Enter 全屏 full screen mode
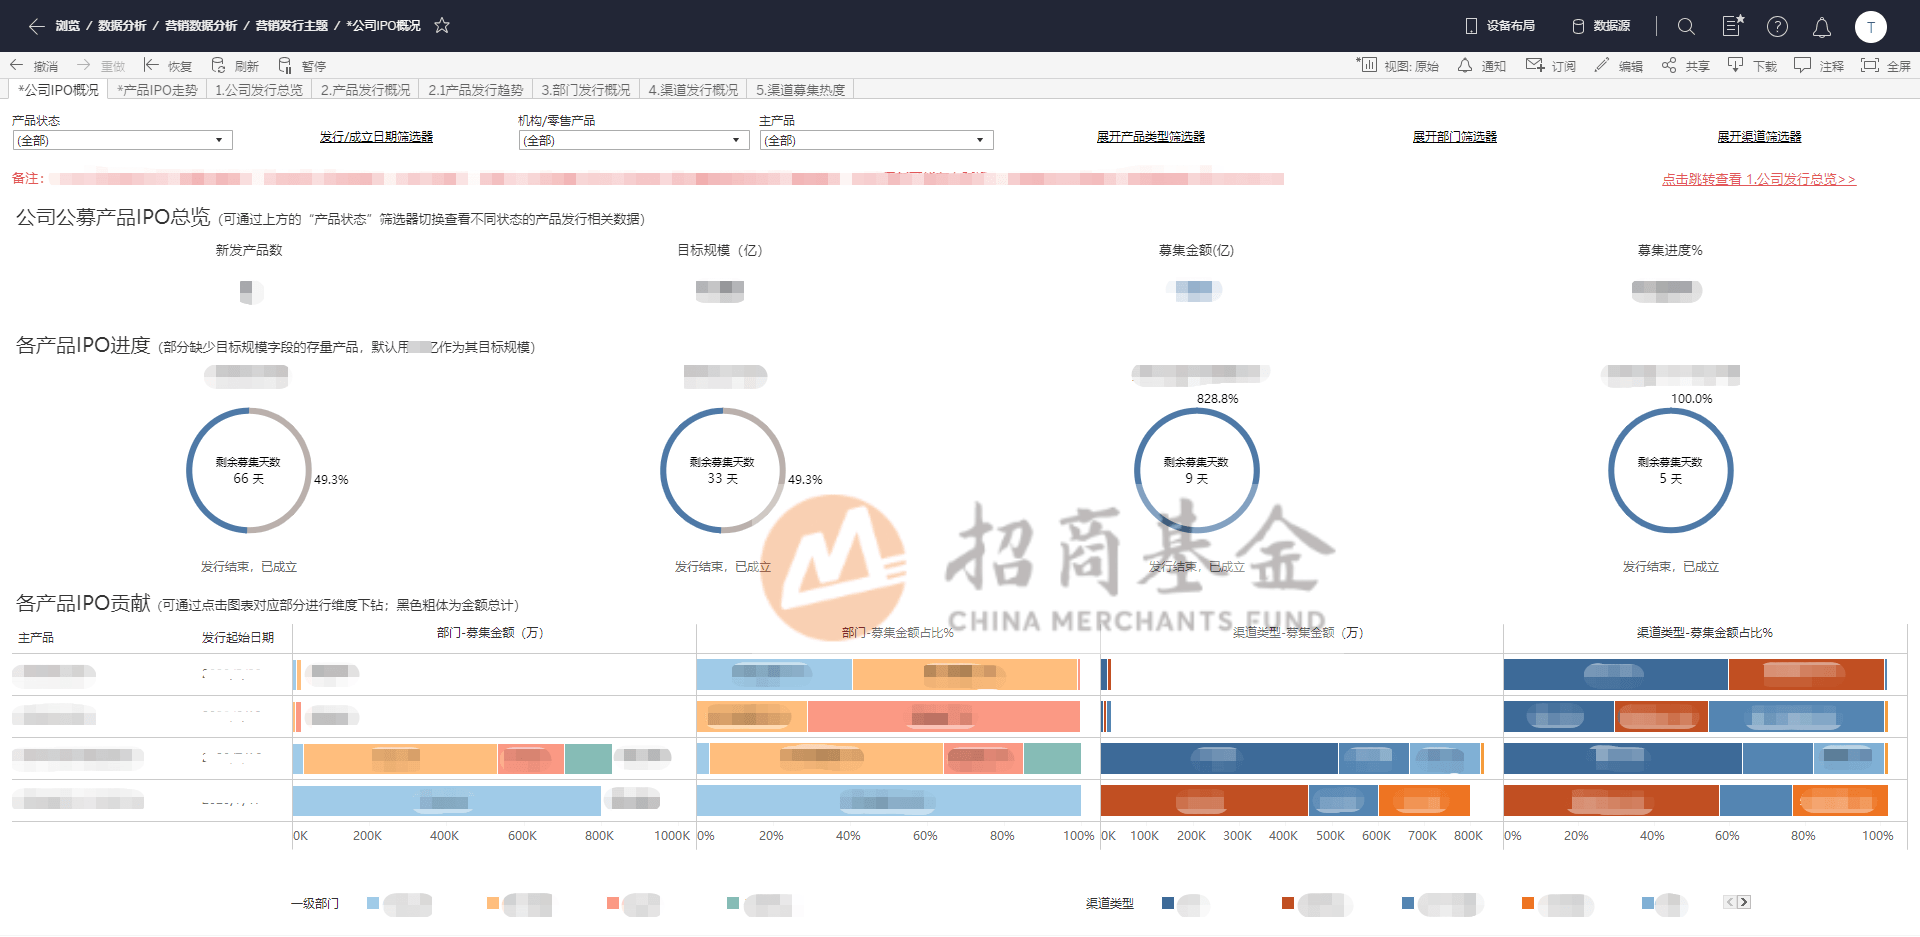Screen dimensions: 1920x937 click(1869, 66)
